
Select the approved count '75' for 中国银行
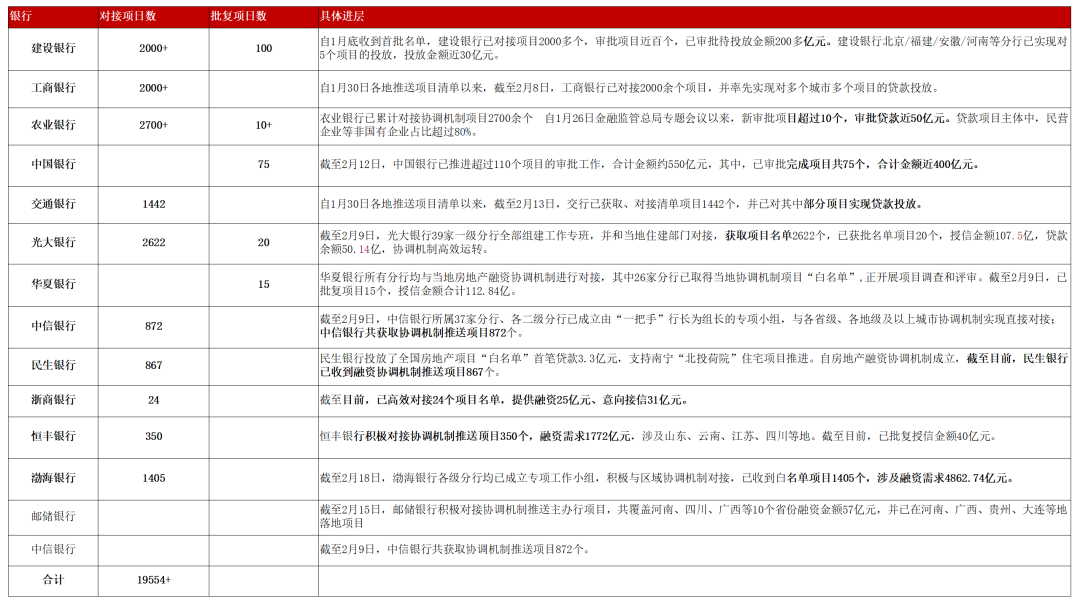click(x=264, y=165)
